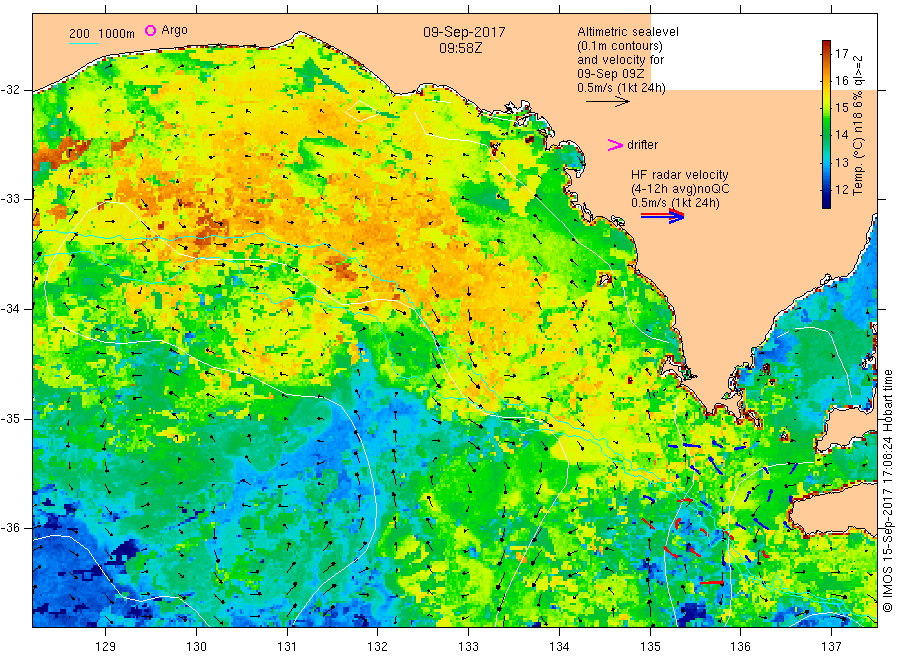900x660 pixels.
Task: Click the longitude label 131
Action: coord(287,646)
